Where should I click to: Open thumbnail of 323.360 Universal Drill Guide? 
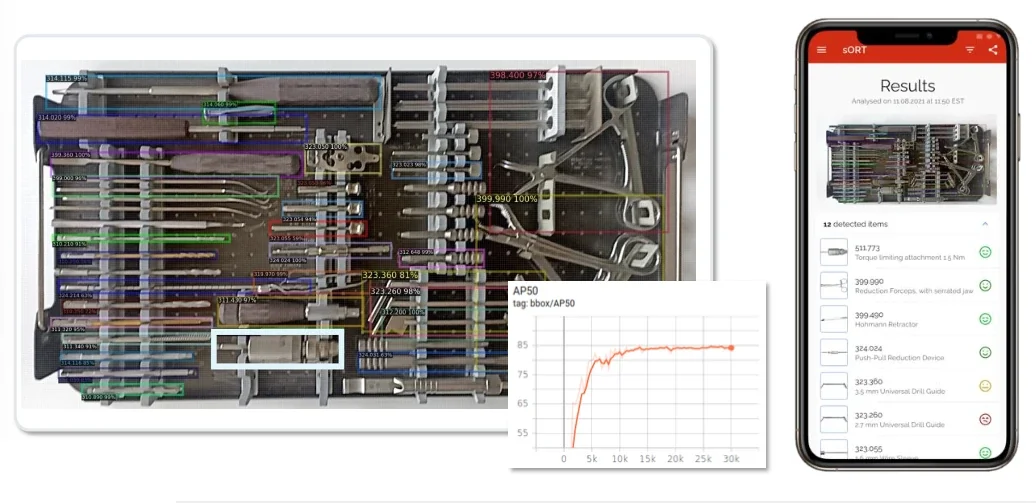click(834, 386)
